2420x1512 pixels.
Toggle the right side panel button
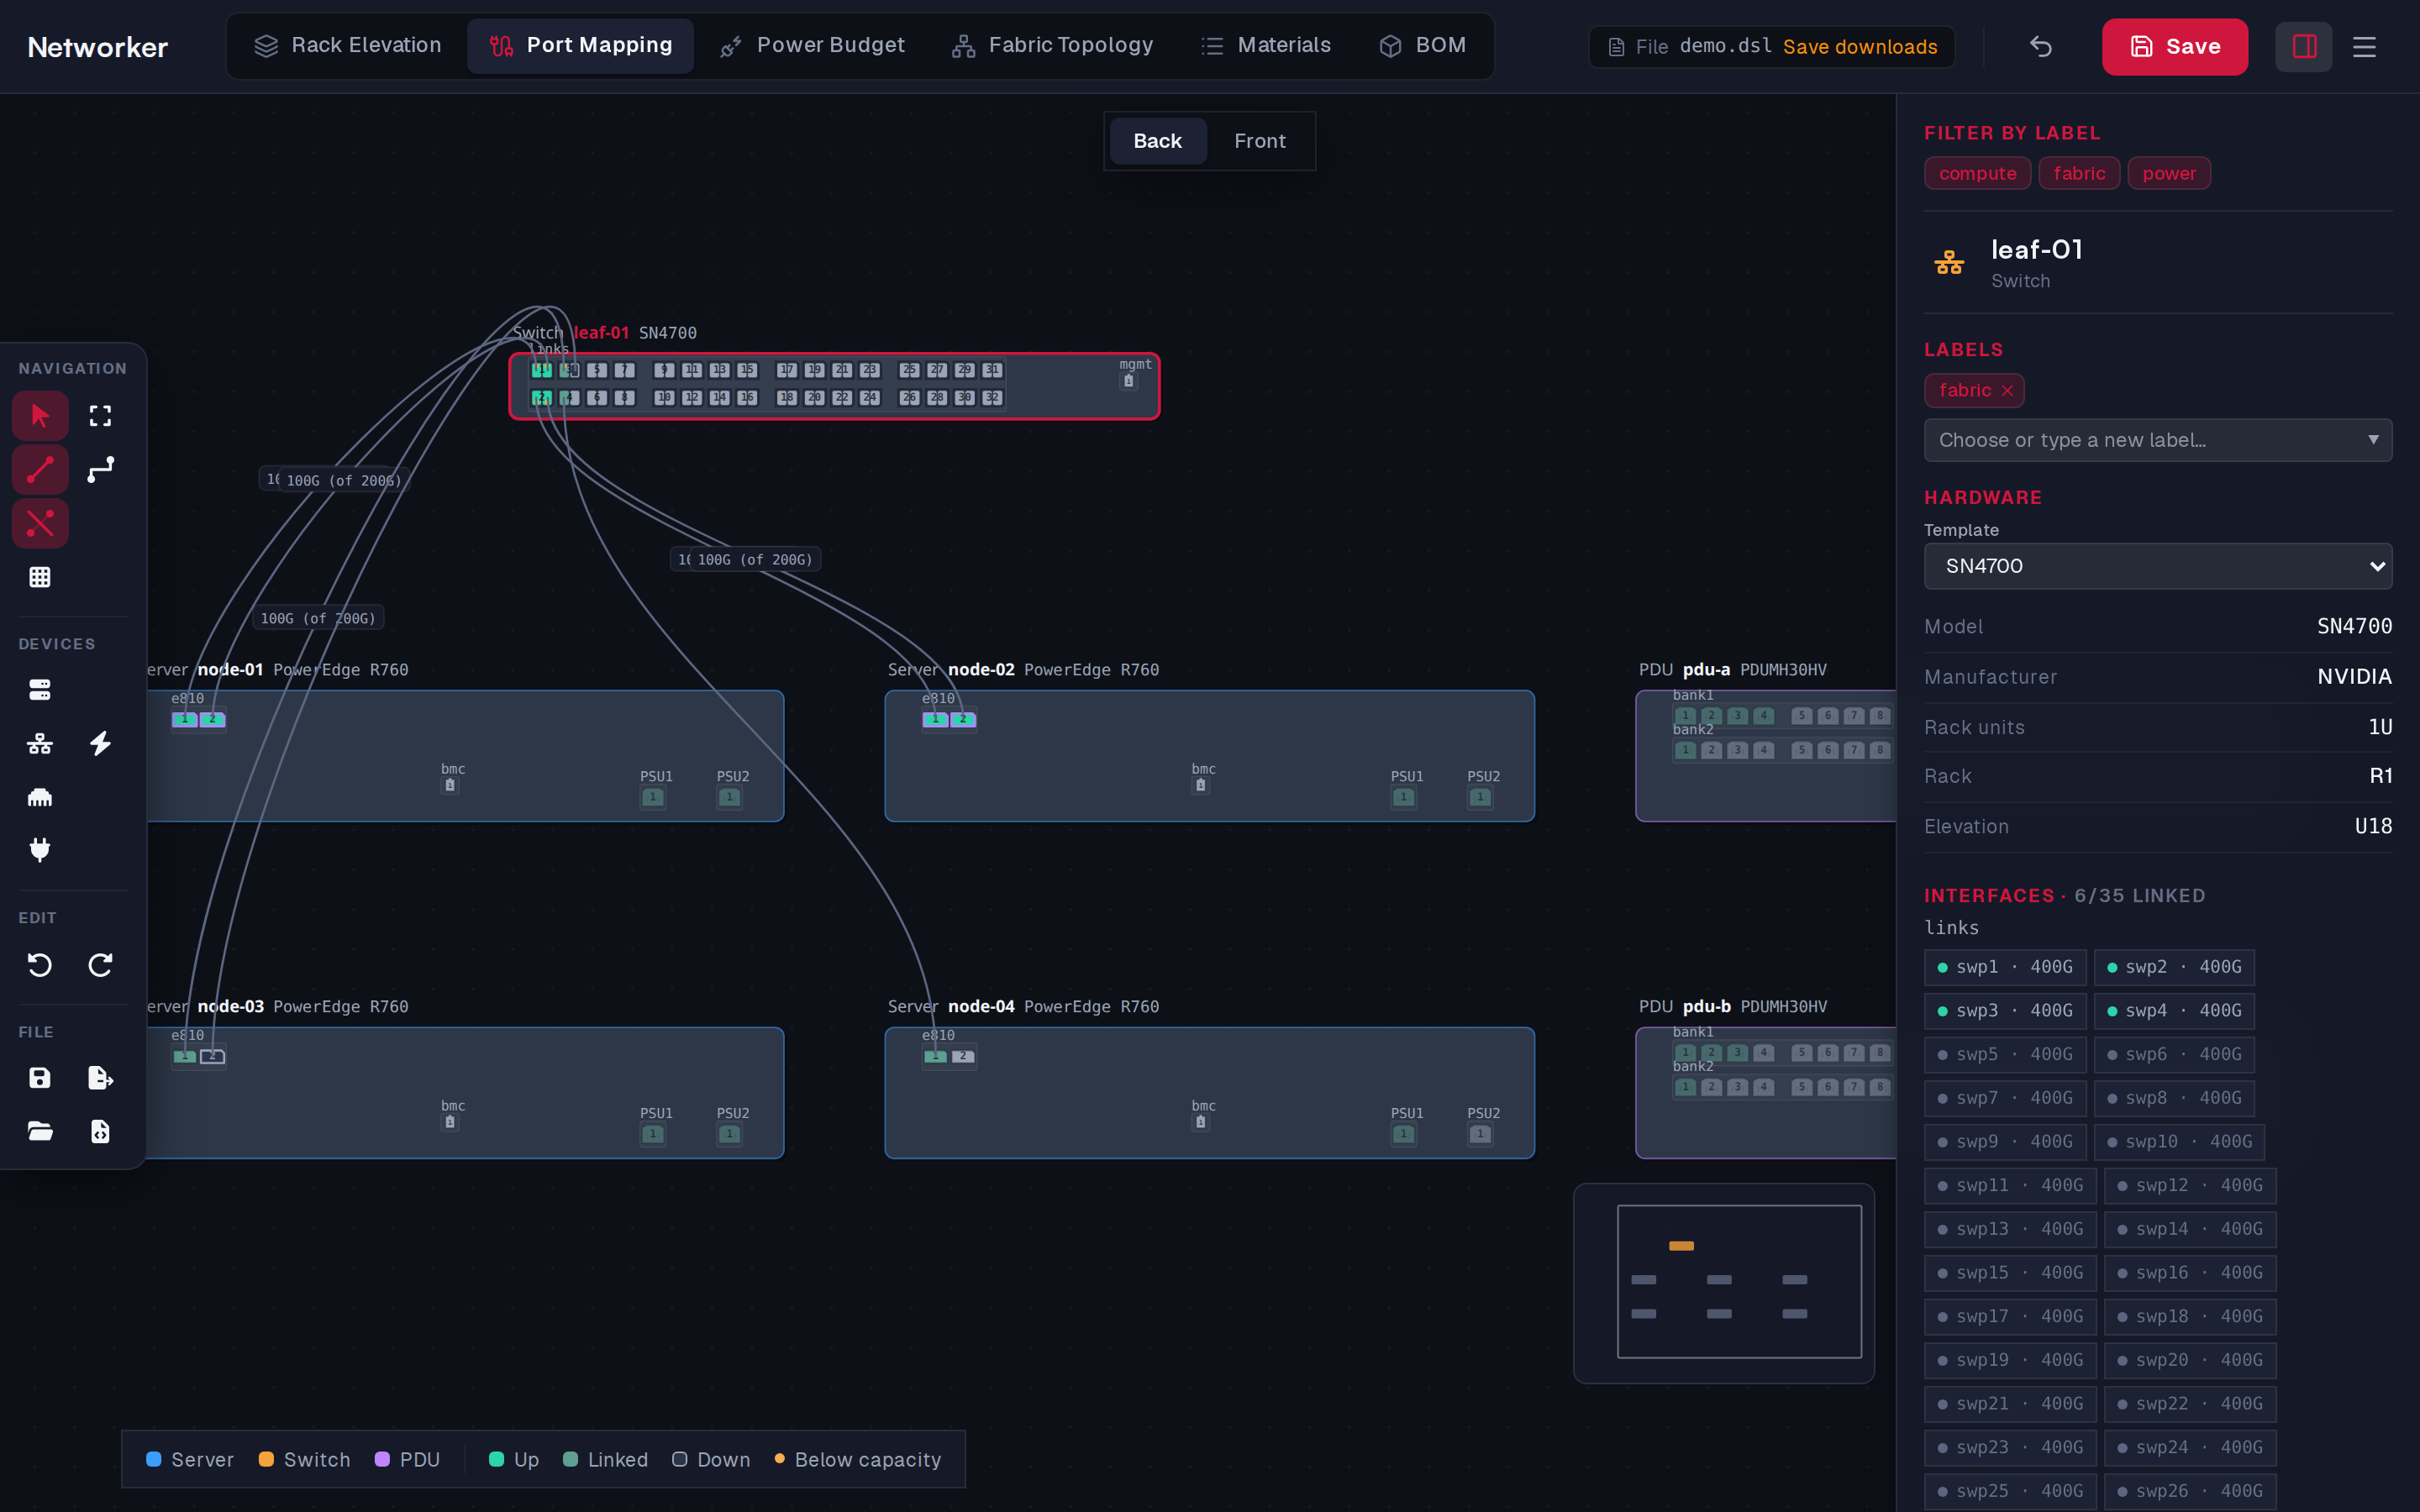2304,46
